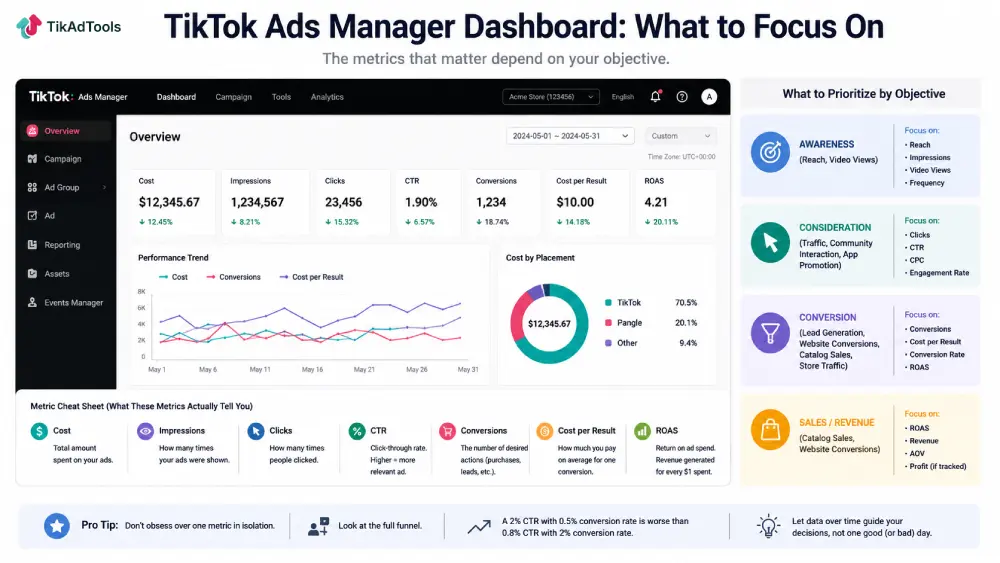Toggle the Cost series in chart legend

tap(173, 277)
